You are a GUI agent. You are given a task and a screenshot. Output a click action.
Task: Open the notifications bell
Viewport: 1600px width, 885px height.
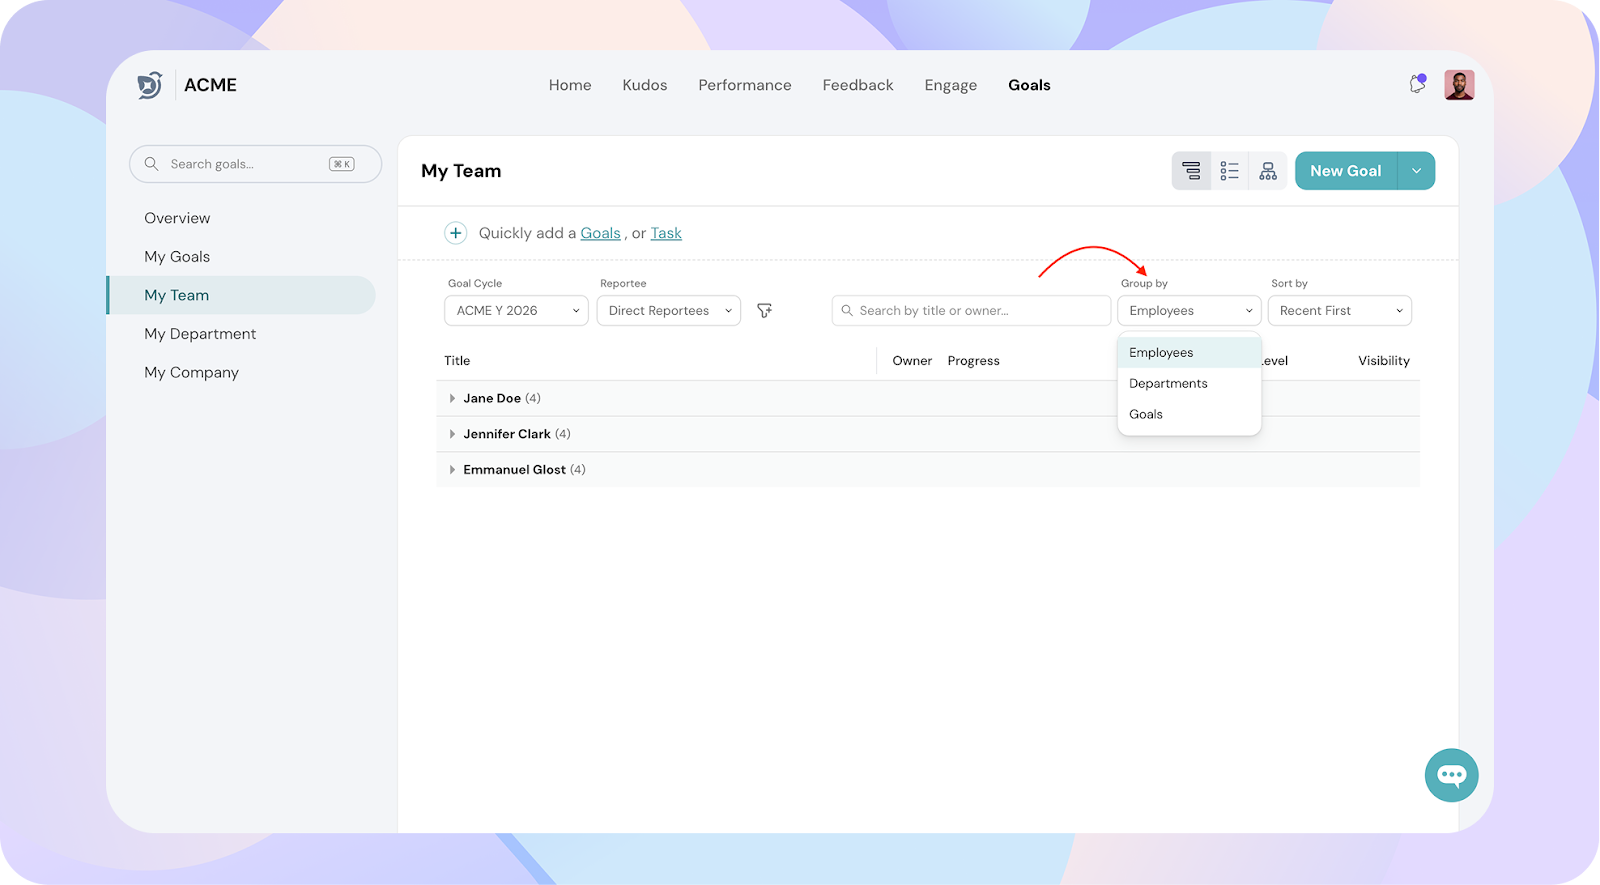(x=1417, y=85)
